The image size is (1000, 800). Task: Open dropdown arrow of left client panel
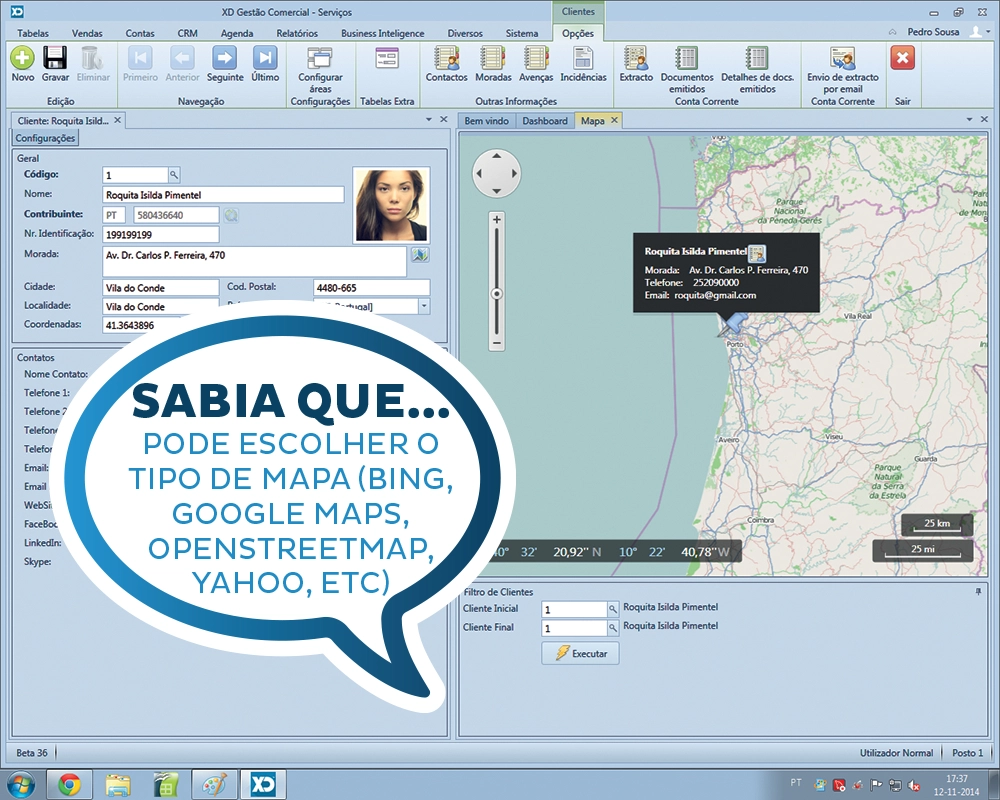[x=428, y=120]
